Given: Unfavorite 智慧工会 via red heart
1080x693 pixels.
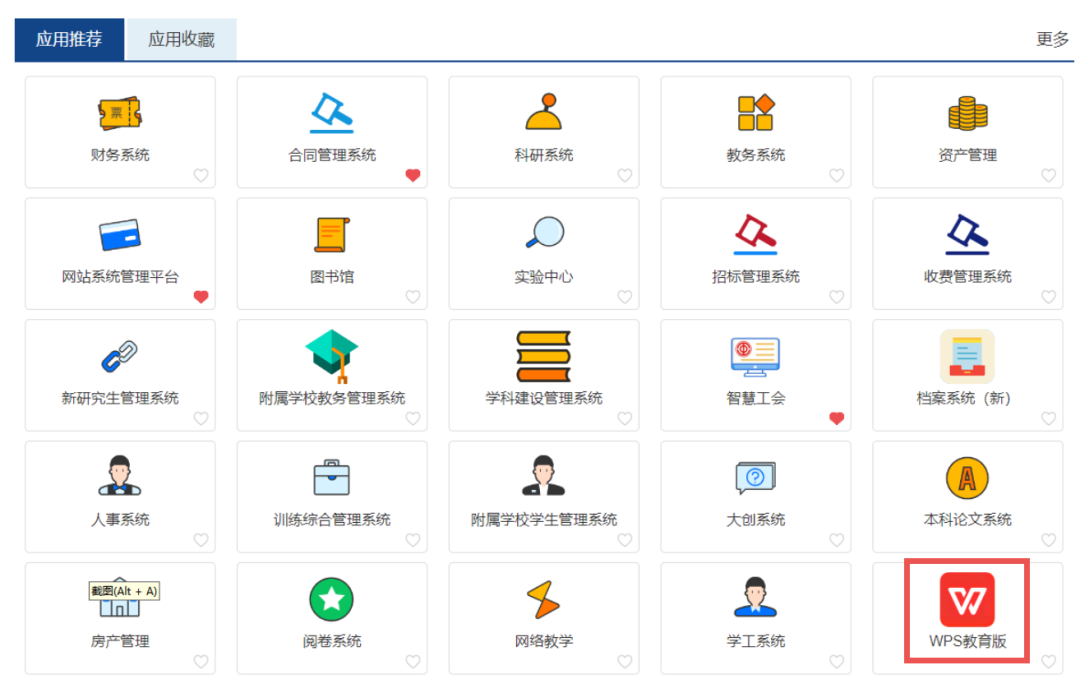Looking at the screenshot, I should 837,418.
